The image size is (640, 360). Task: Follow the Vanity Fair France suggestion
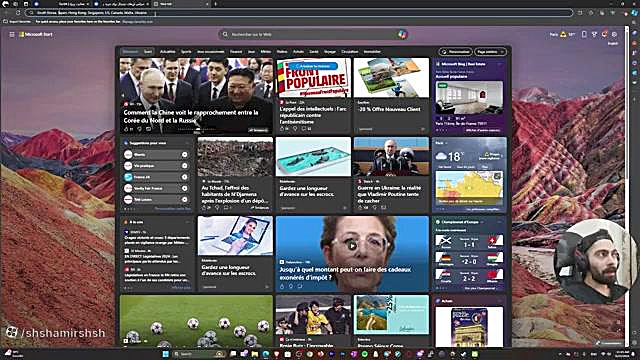click(x=184, y=188)
